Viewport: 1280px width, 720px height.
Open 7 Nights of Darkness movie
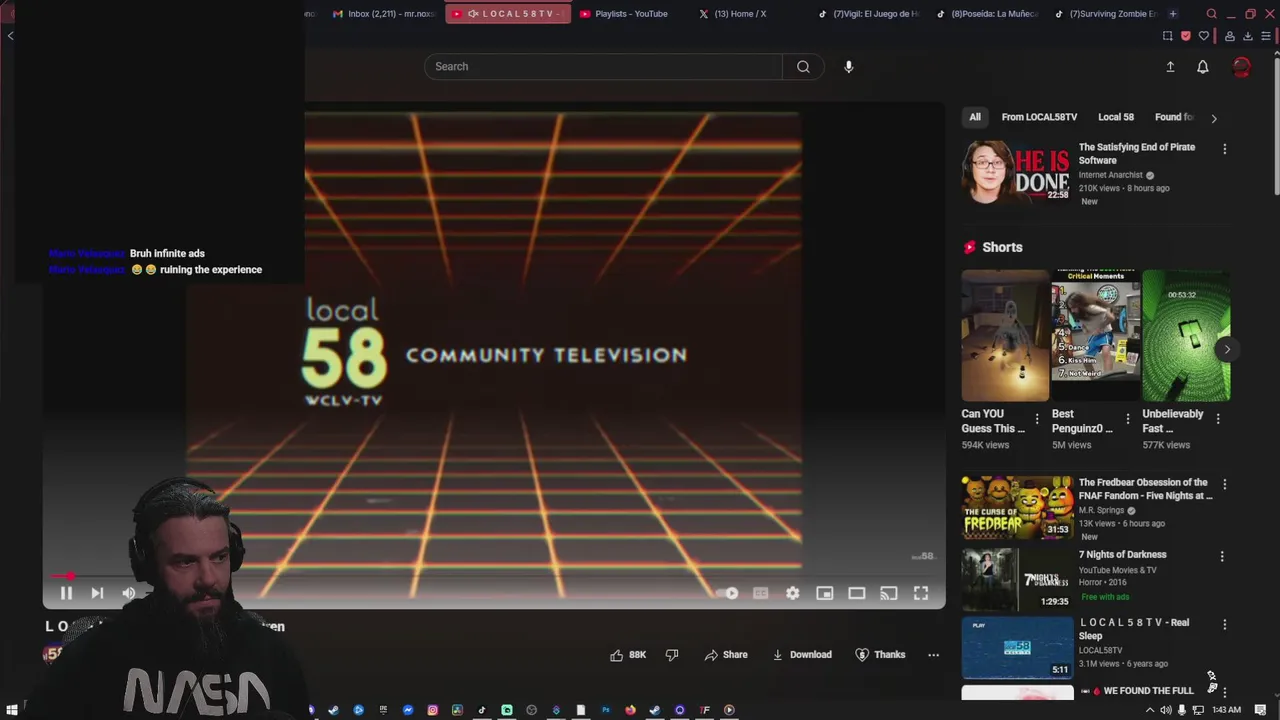point(1017,579)
